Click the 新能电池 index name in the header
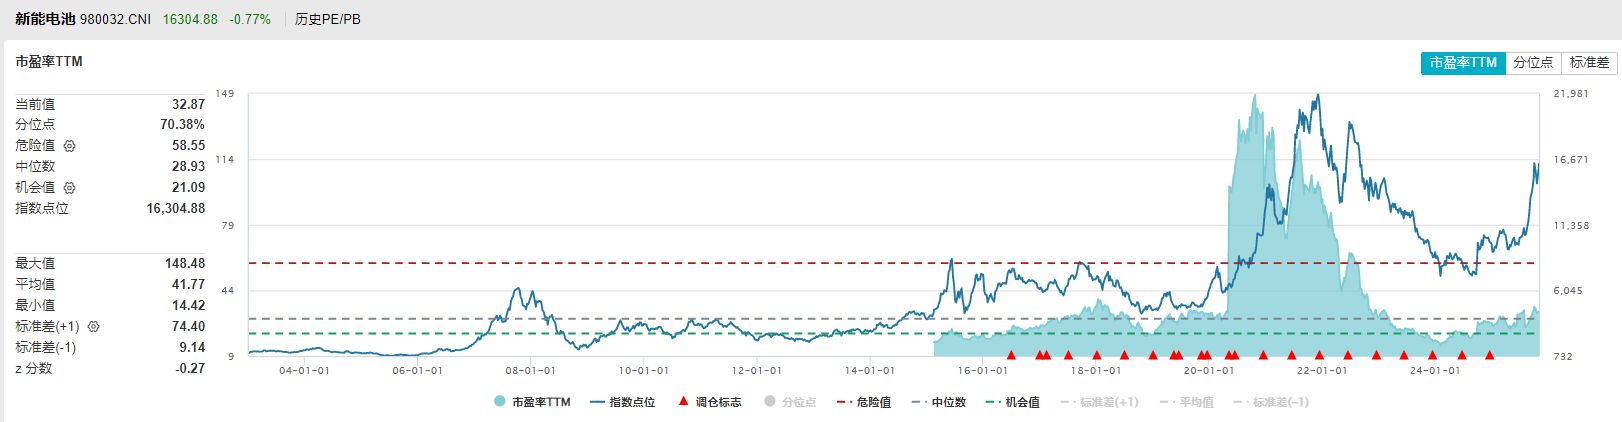The width and height of the screenshot is (1622, 422). pyautogui.click(x=45, y=19)
